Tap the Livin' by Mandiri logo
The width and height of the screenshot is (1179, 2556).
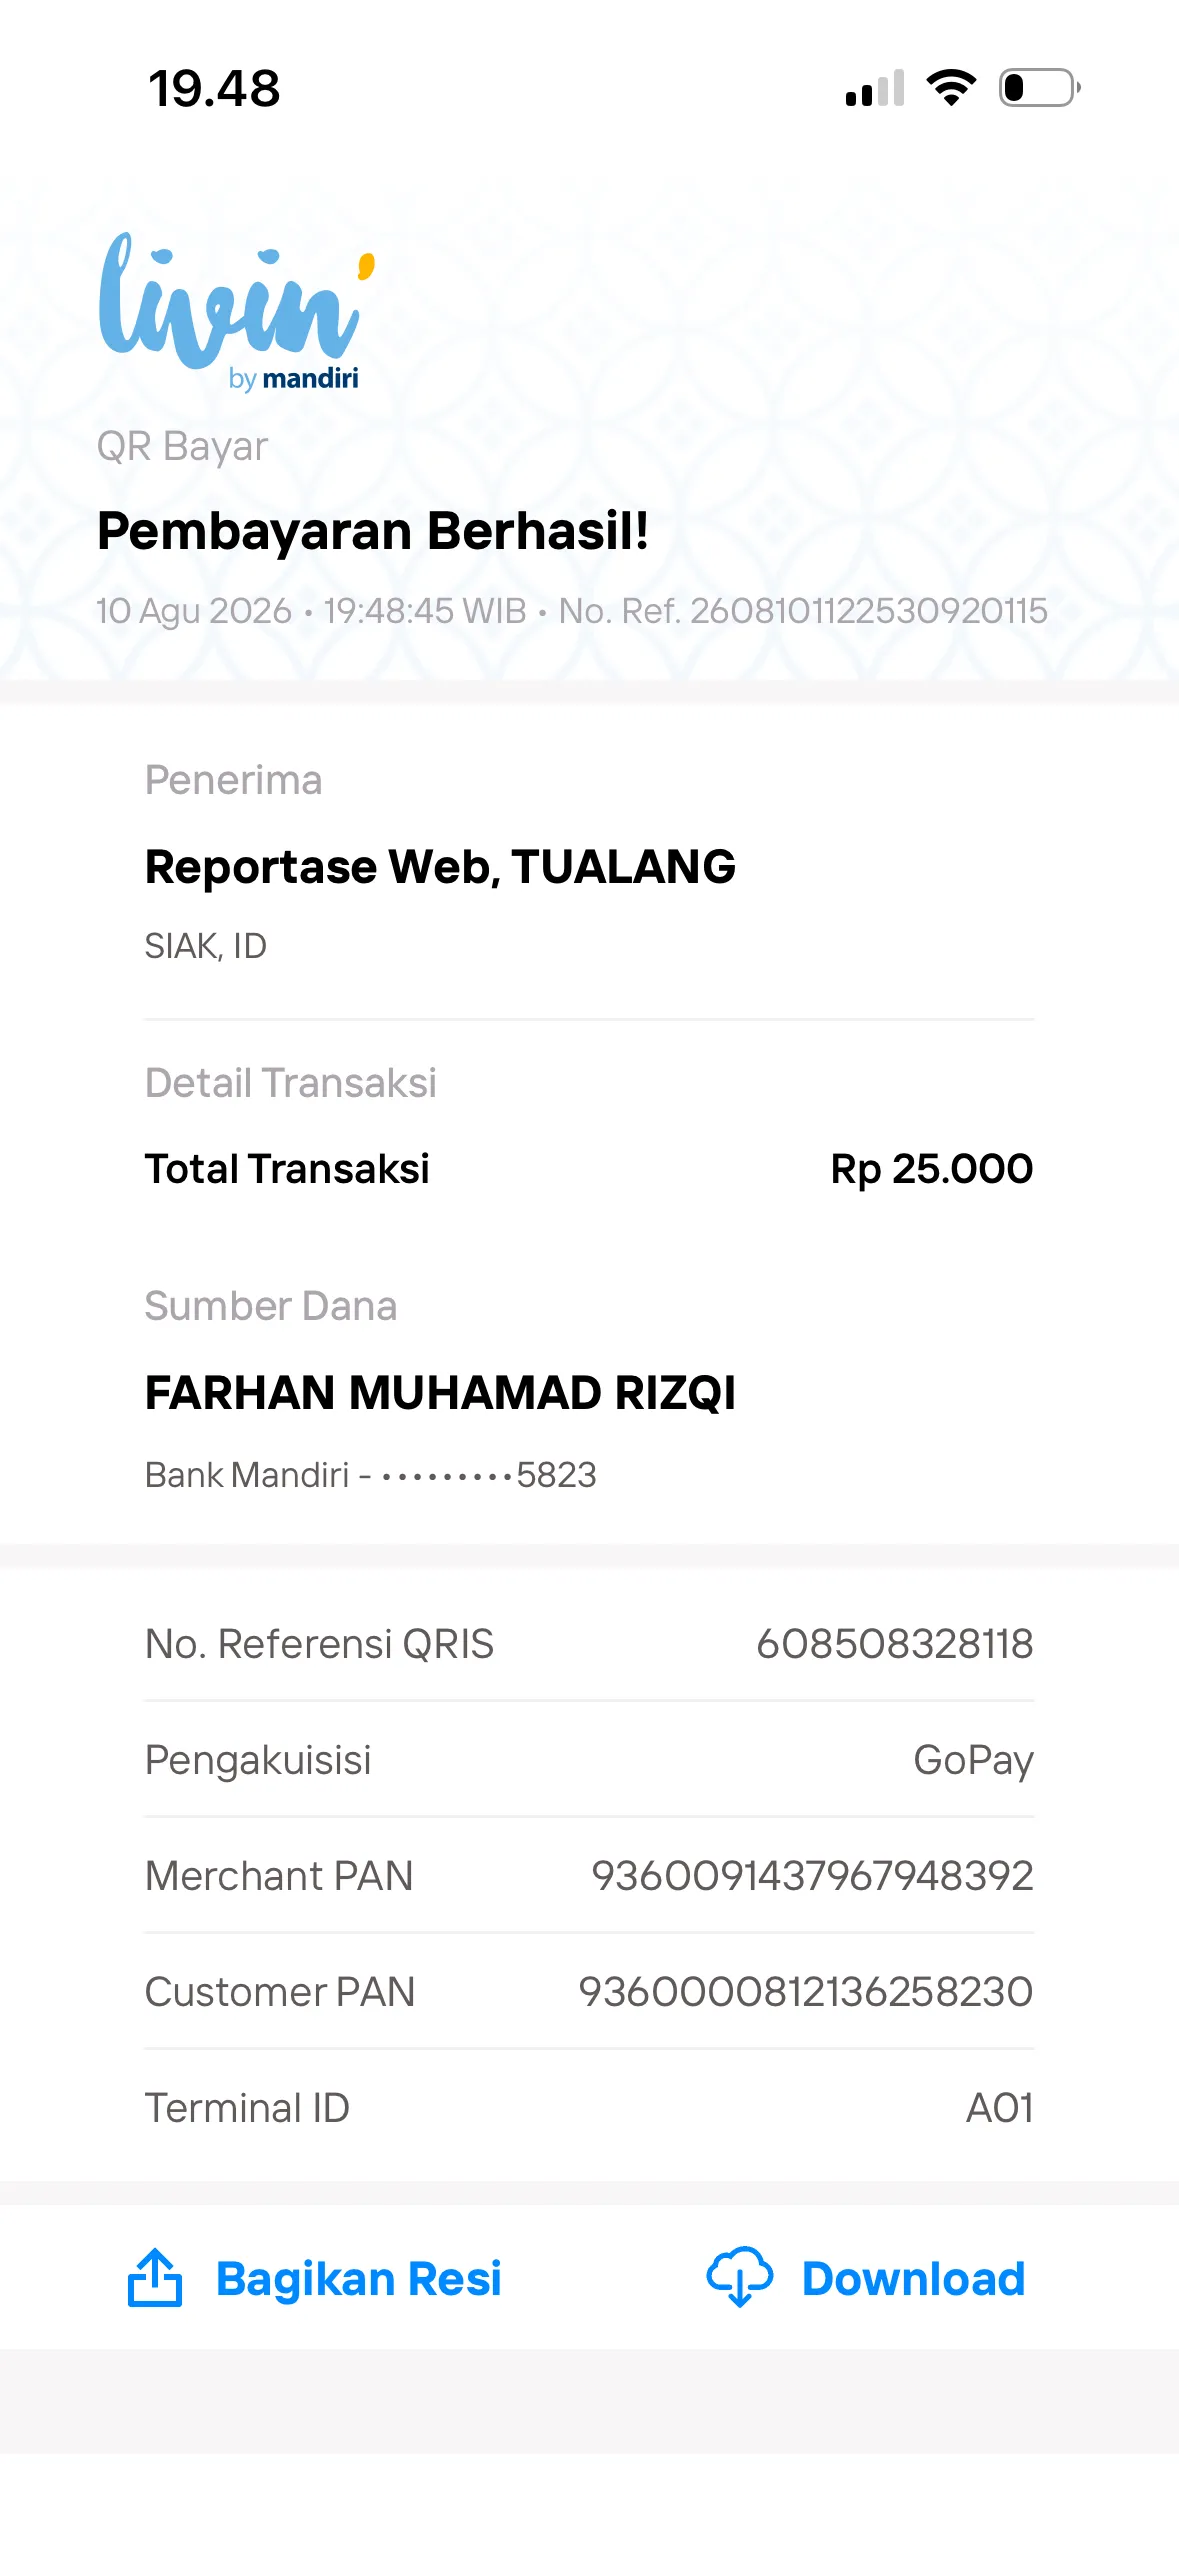tap(237, 312)
